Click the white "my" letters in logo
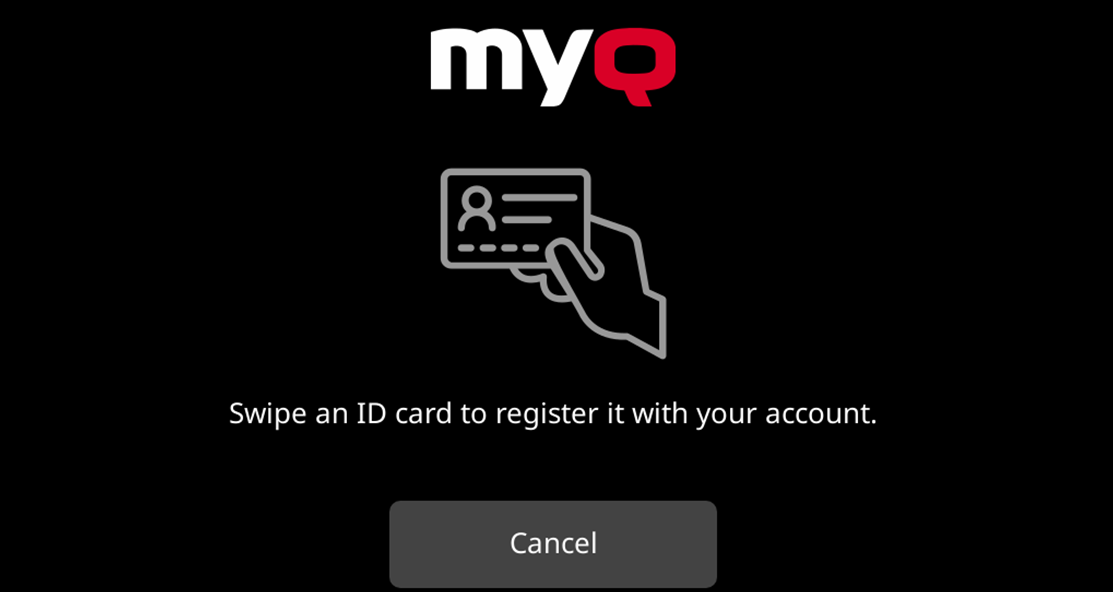1113x592 pixels. pos(509,67)
